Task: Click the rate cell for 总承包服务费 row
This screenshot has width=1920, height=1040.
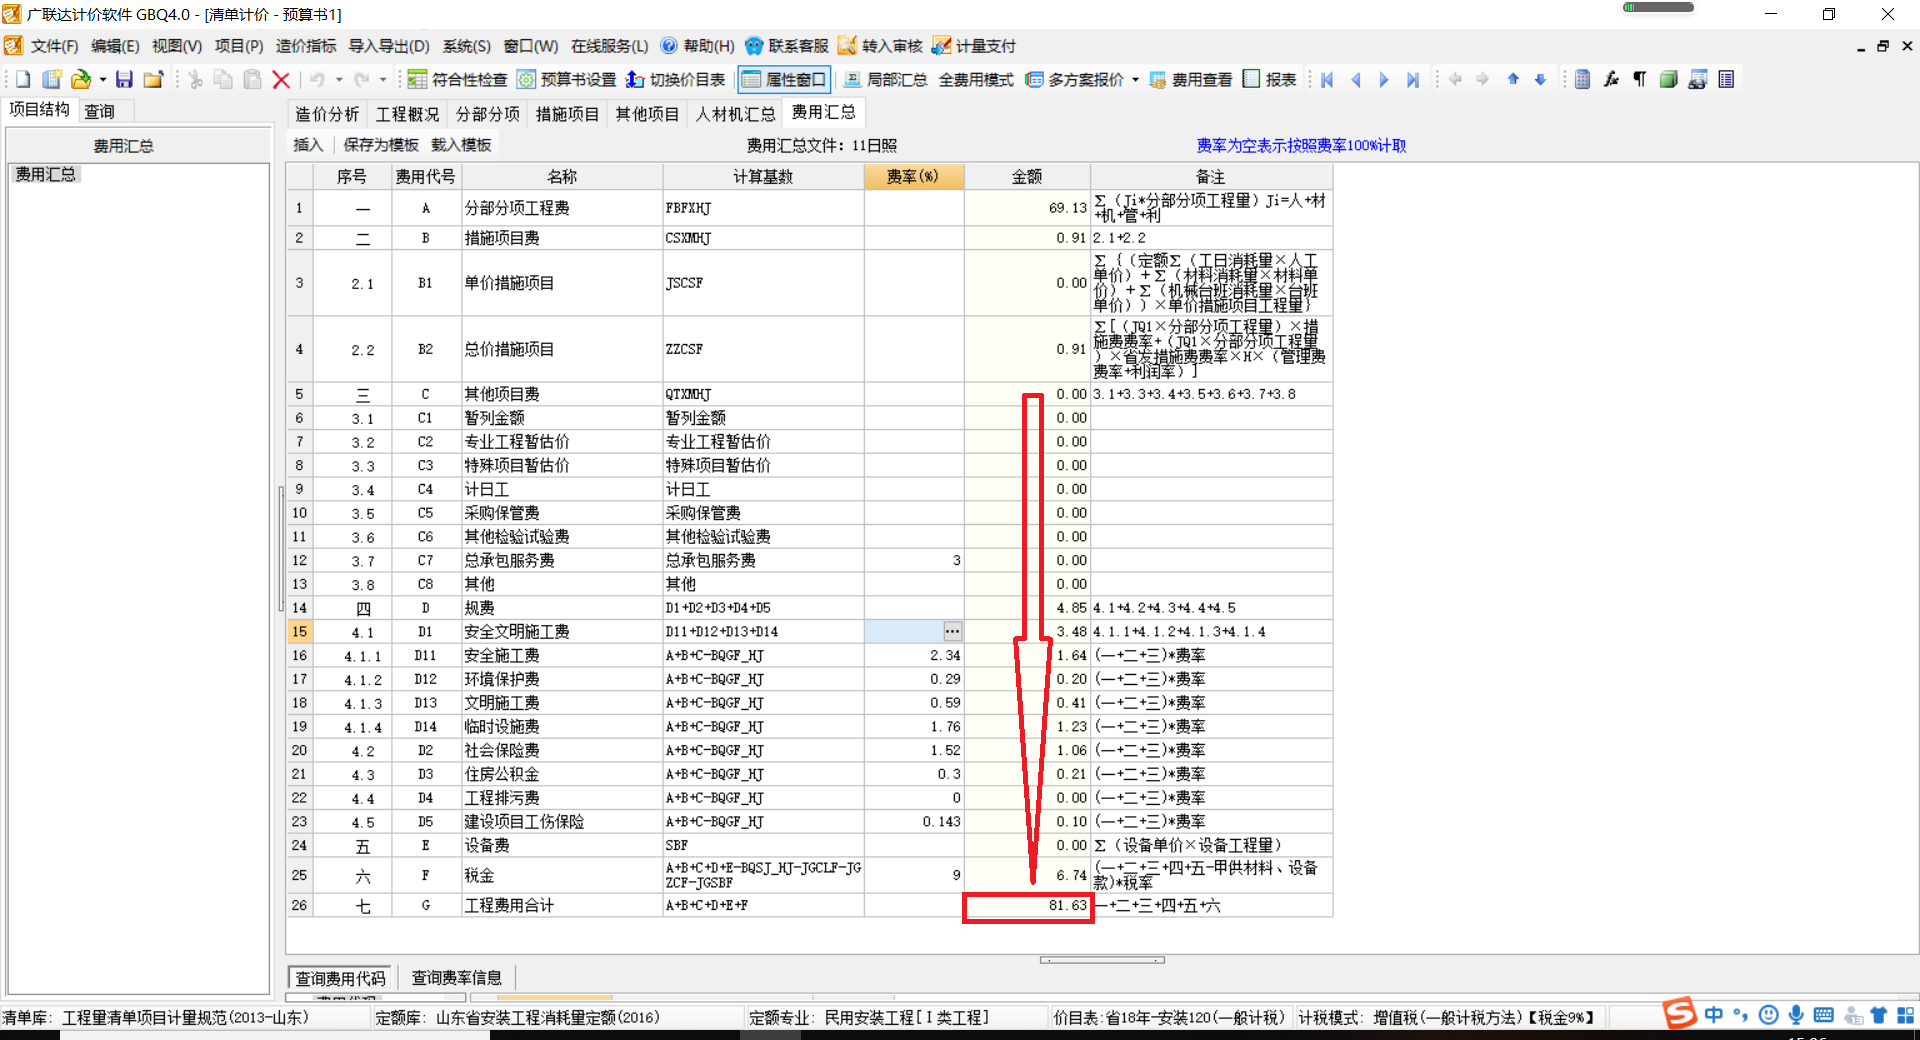Action: pos(914,560)
